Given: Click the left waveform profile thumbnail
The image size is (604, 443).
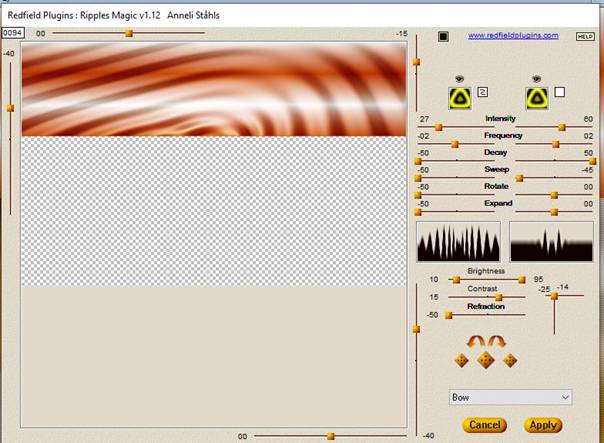Looking at the screenshot, I should point(458,242).
